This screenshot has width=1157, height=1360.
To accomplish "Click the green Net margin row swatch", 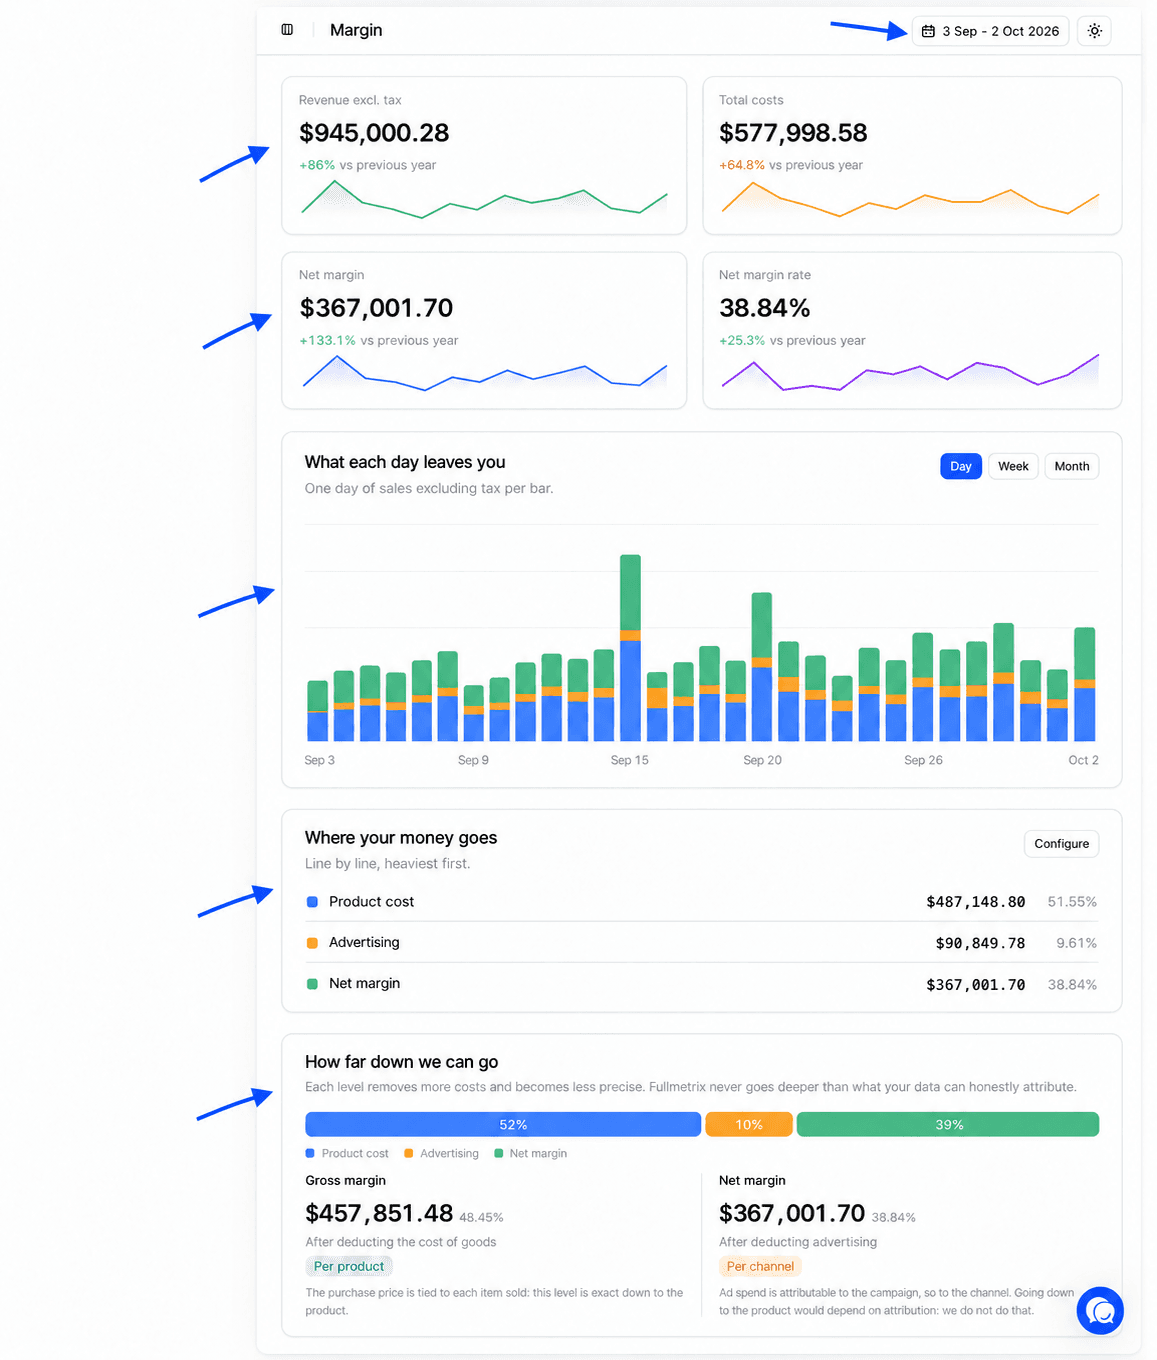I will [x=312, y=984].
